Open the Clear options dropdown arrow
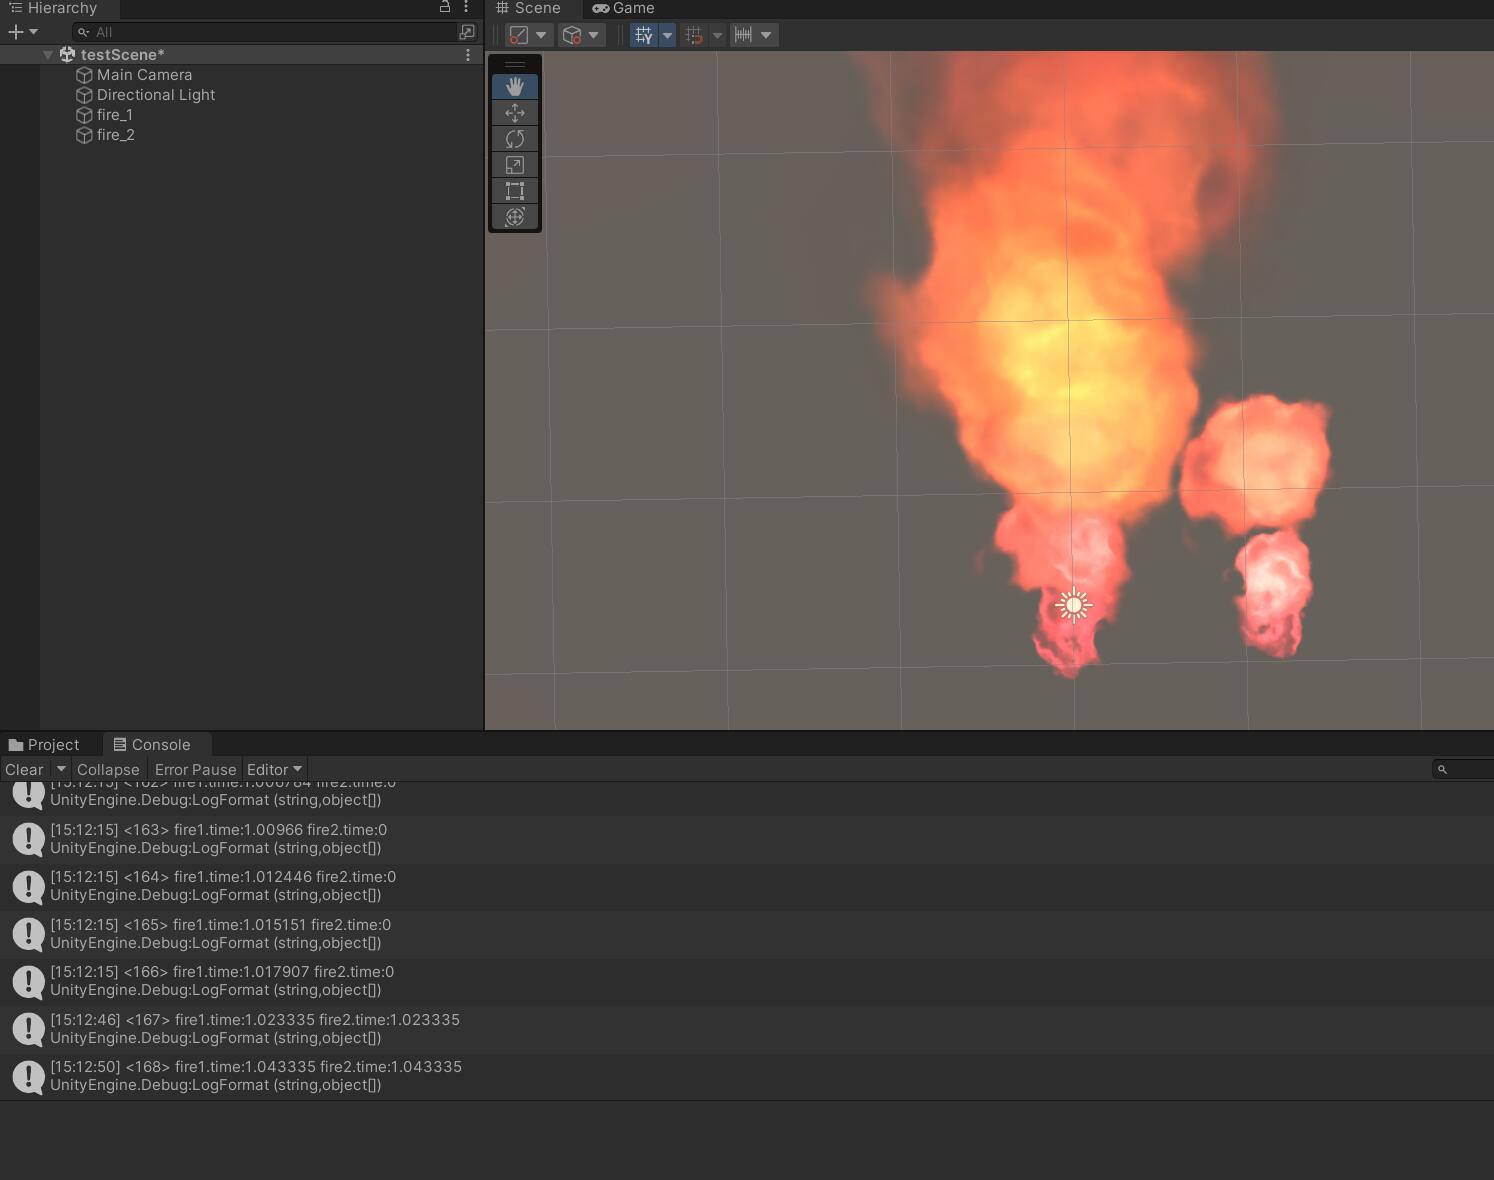 coord(61,769)
